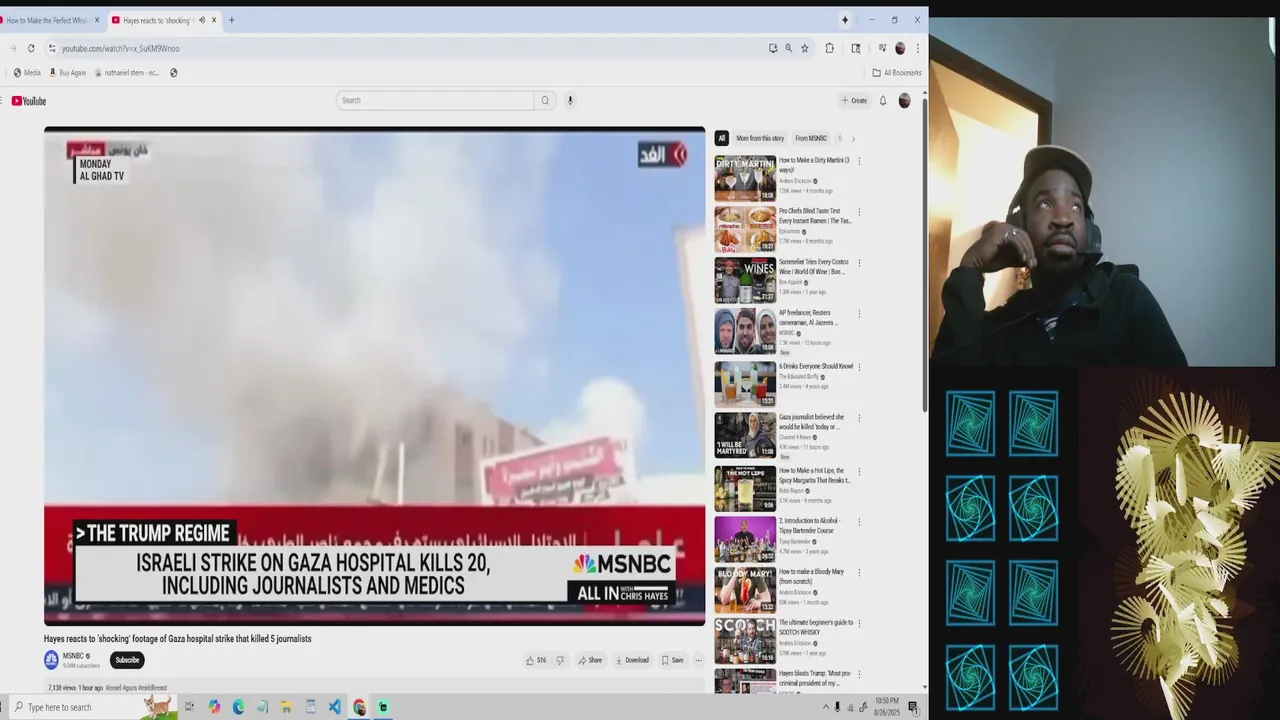Select 'More from this story' chip
Screen dimensions: 1280x720
coord(760,138)
